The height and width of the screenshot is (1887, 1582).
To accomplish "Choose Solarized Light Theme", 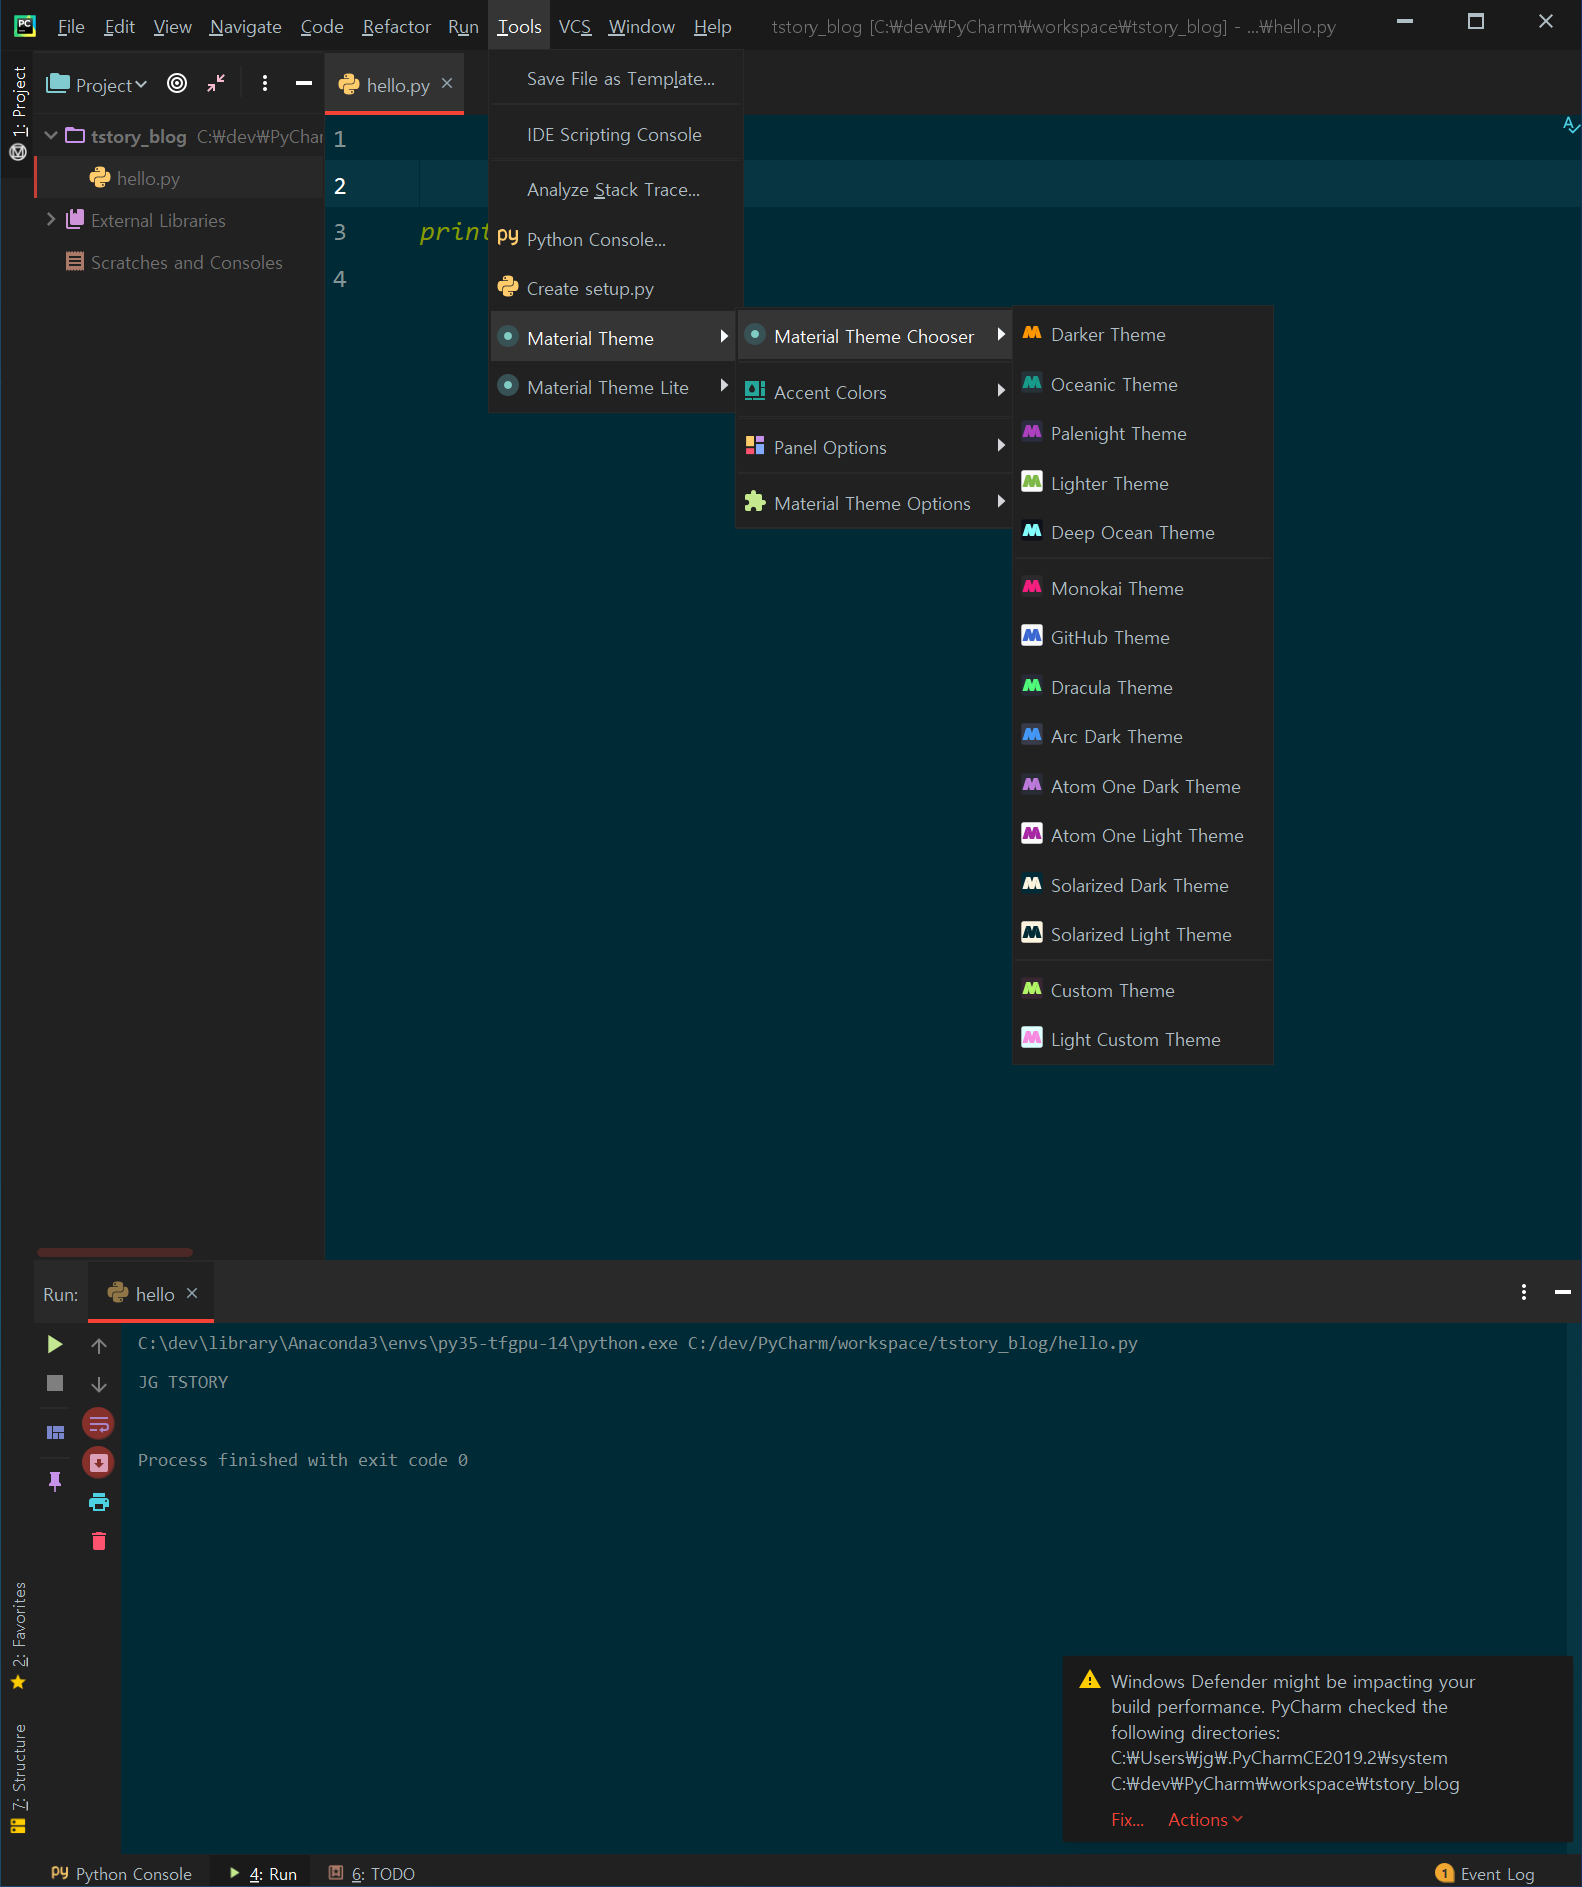I will (1142, 935).
